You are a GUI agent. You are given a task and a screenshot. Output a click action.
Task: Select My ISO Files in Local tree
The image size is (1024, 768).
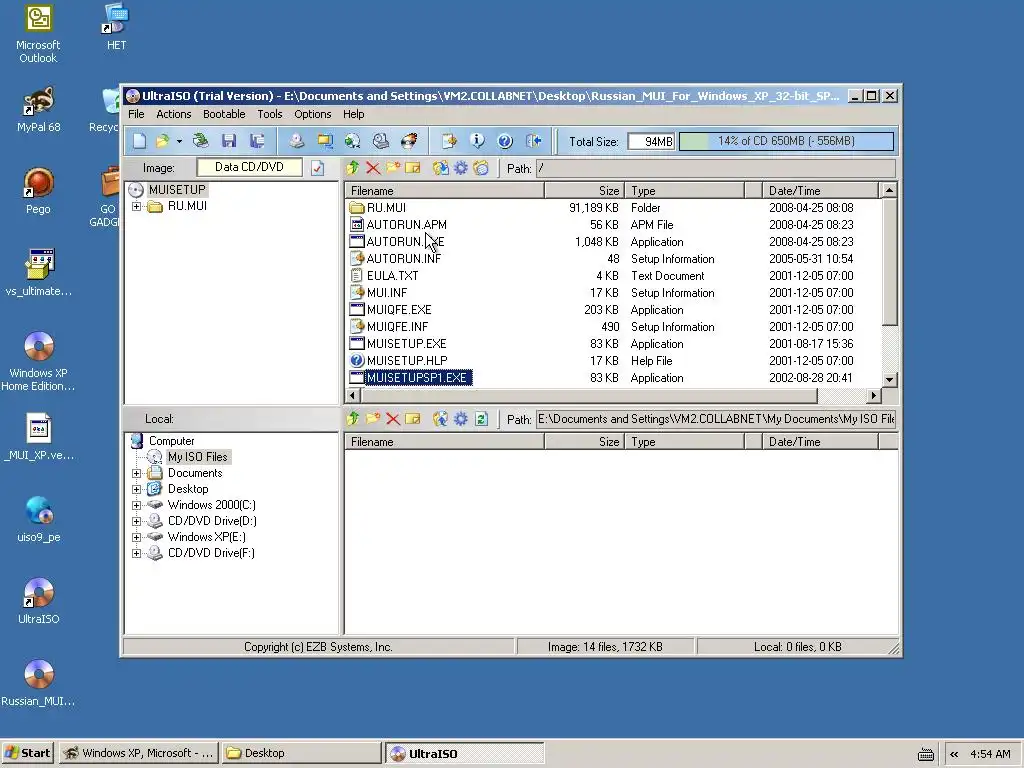197,457
